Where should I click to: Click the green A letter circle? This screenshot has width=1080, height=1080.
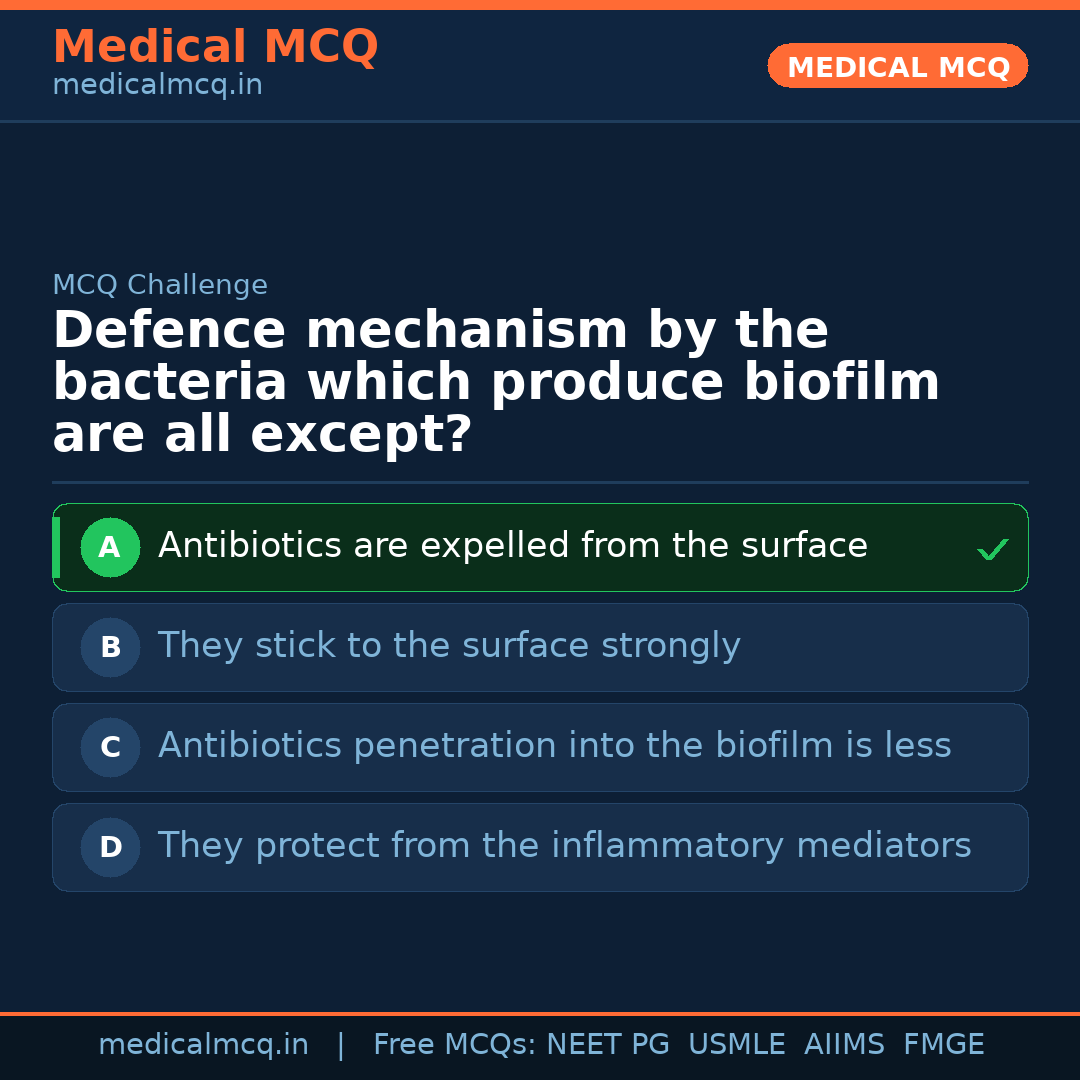point(110,547)
